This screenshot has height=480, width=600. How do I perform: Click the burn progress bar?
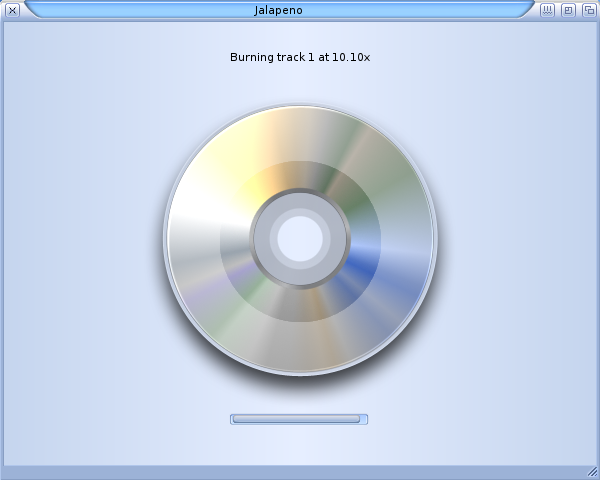[299, 419]
